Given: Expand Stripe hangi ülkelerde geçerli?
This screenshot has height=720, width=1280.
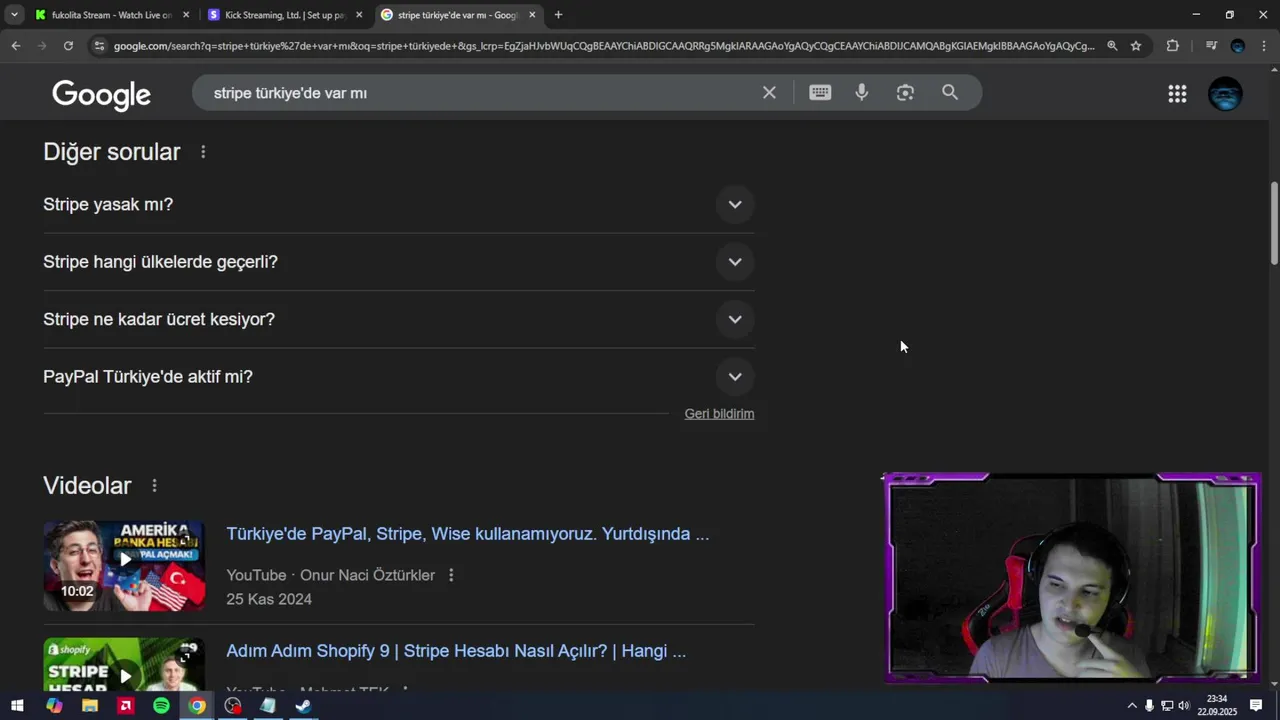Looking at the screenshot, I should coord(735,262).
